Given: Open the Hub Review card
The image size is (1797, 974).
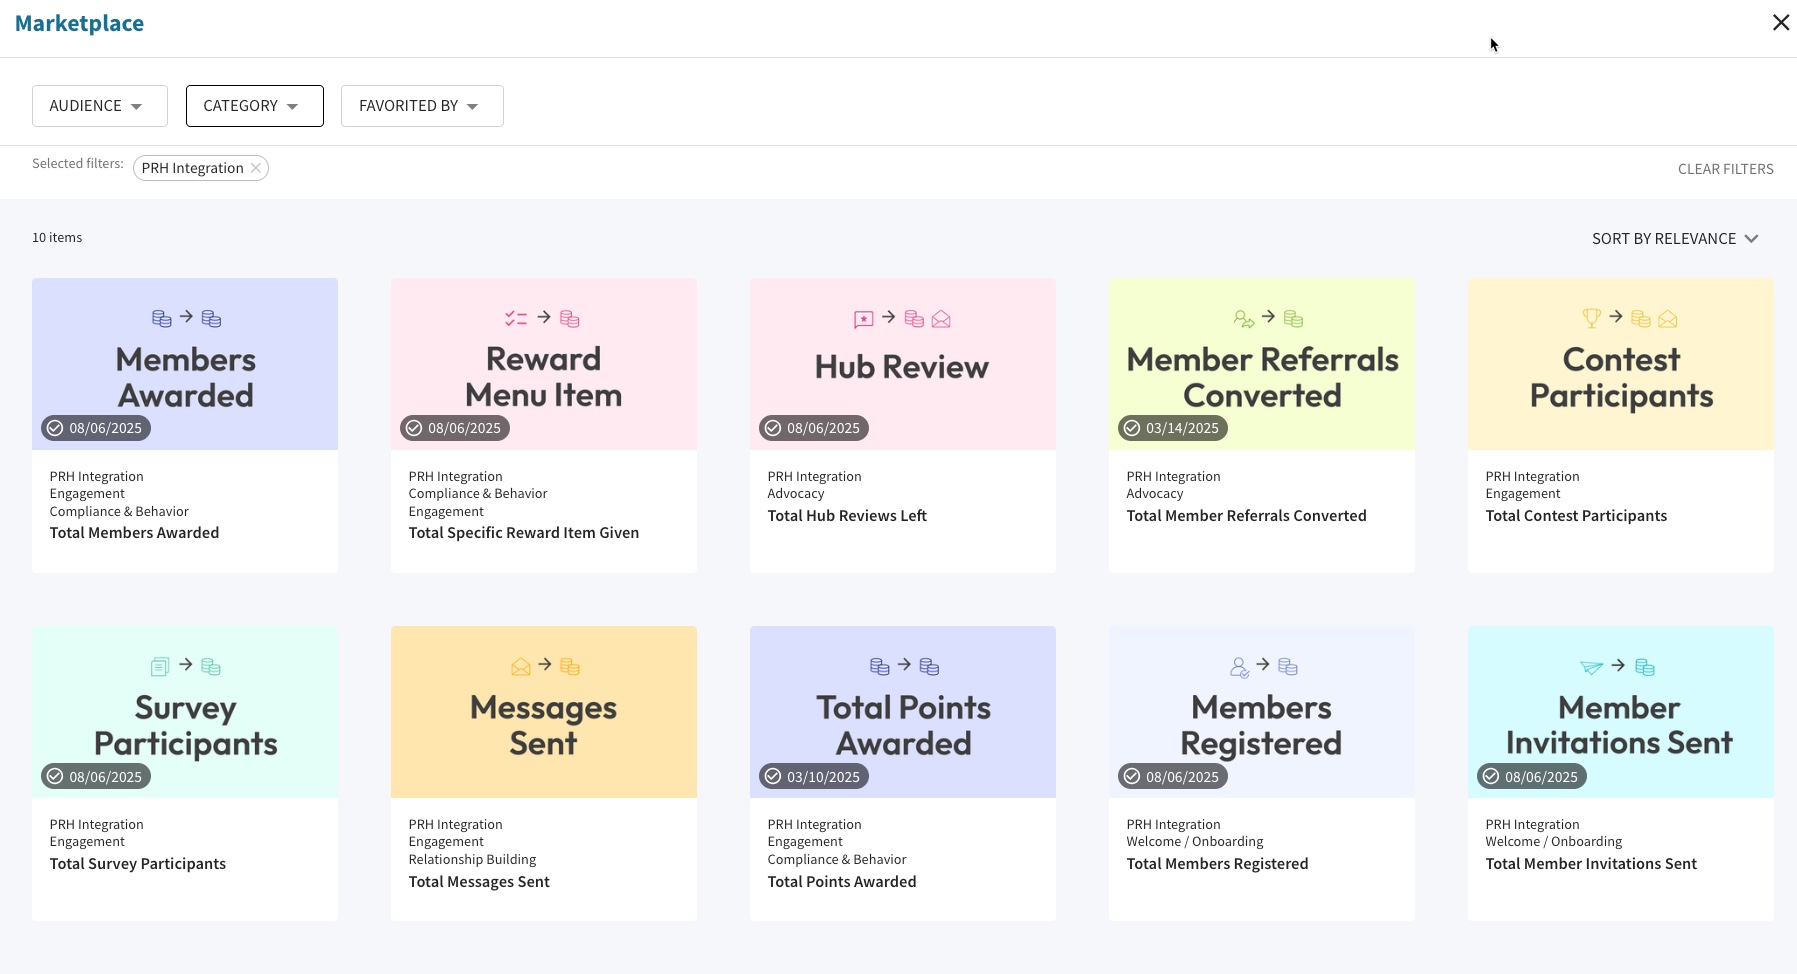Looking at the screenshot, I should click(902, 425).
